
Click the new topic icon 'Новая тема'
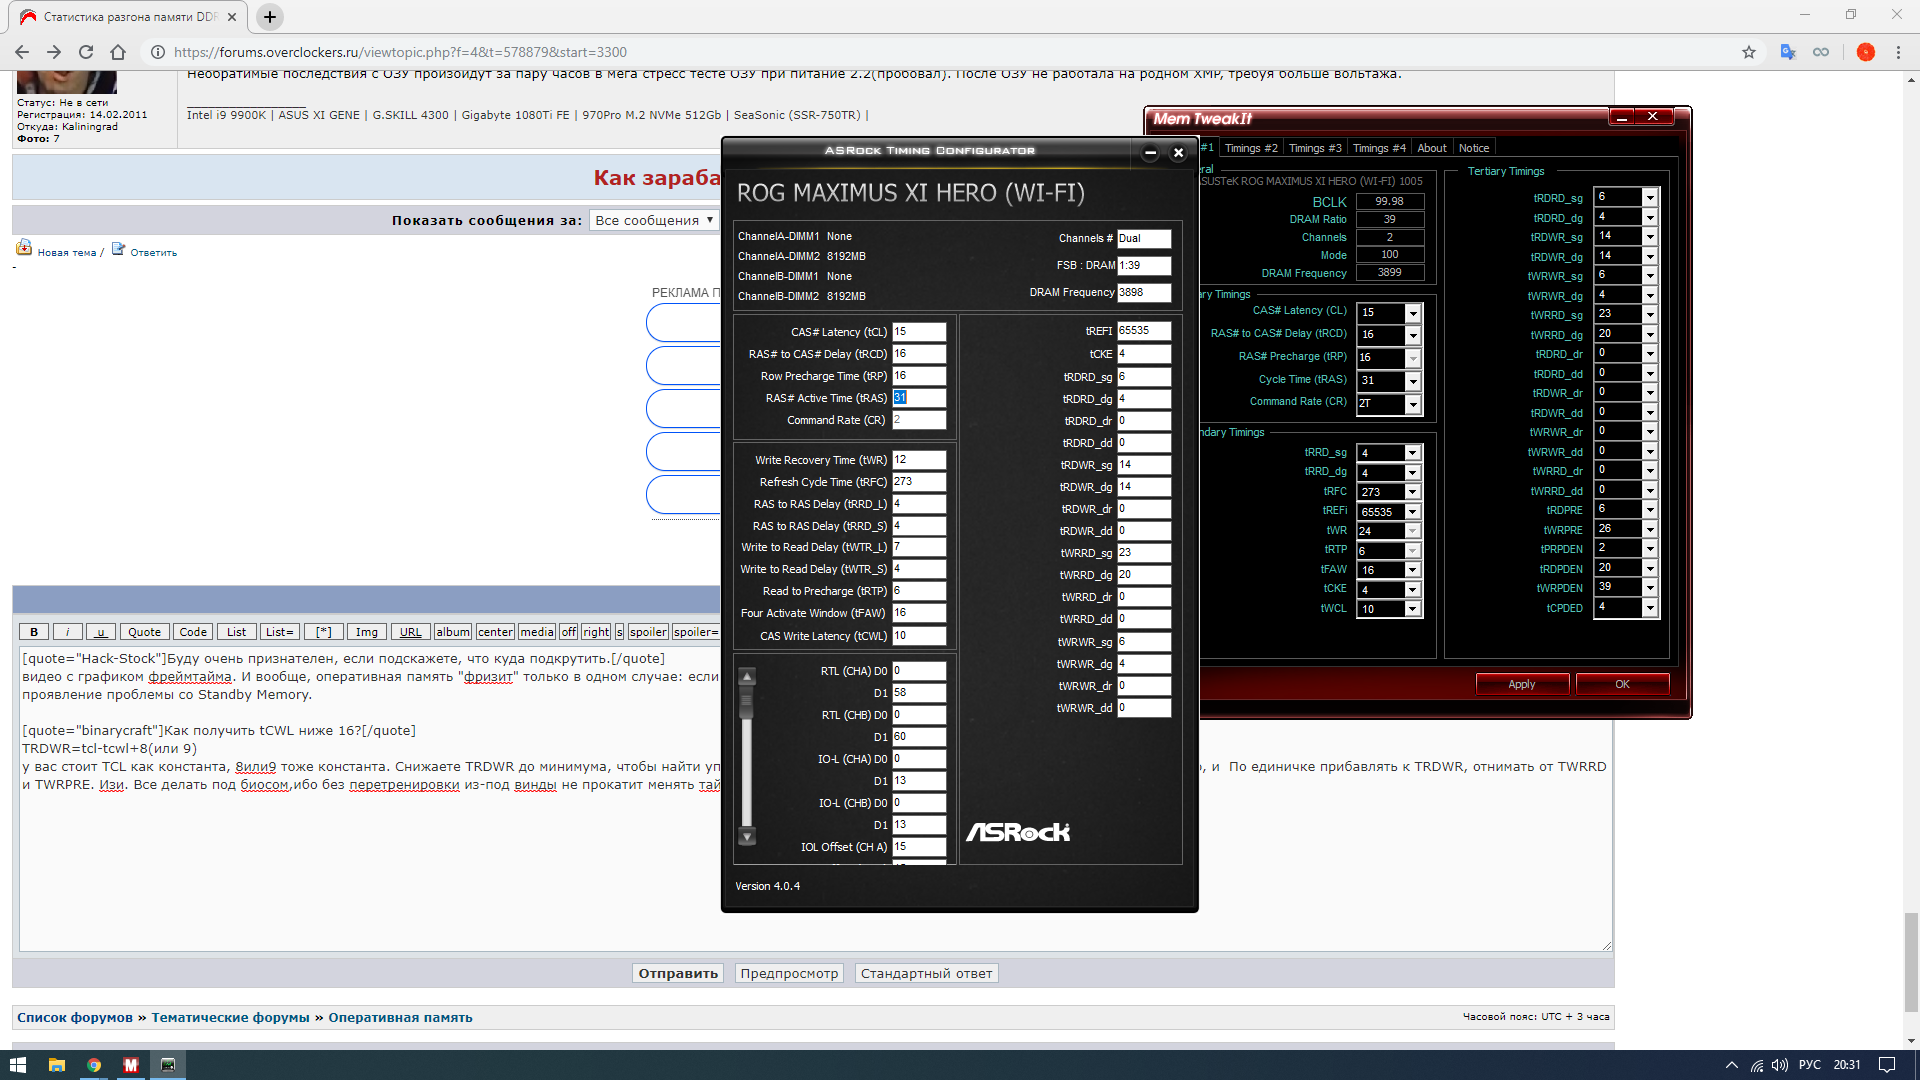click(x=24, y=248)
